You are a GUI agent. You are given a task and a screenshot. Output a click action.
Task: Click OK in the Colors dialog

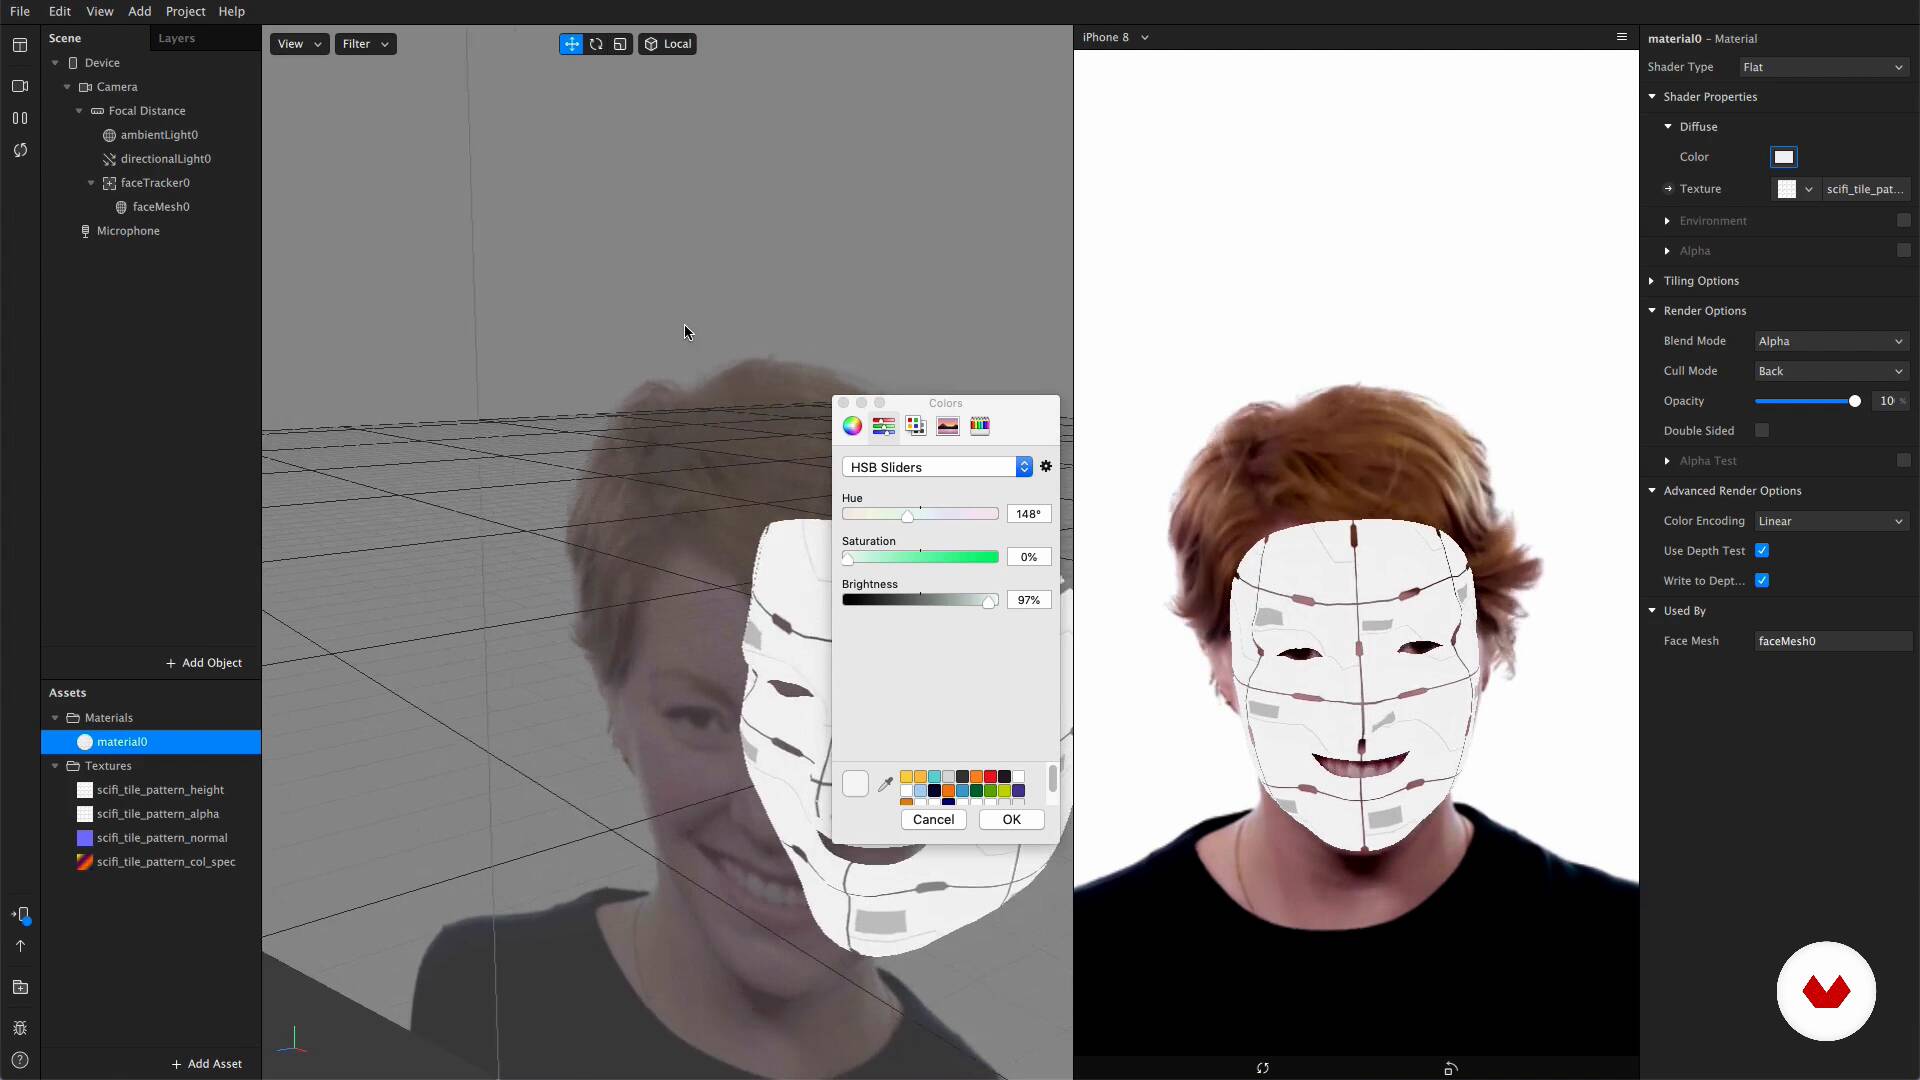point(1012,819)
